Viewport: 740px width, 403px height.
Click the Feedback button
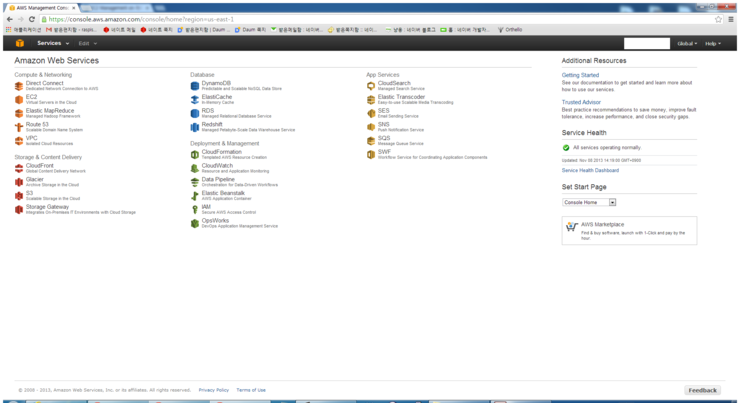[x=702, y=390]
